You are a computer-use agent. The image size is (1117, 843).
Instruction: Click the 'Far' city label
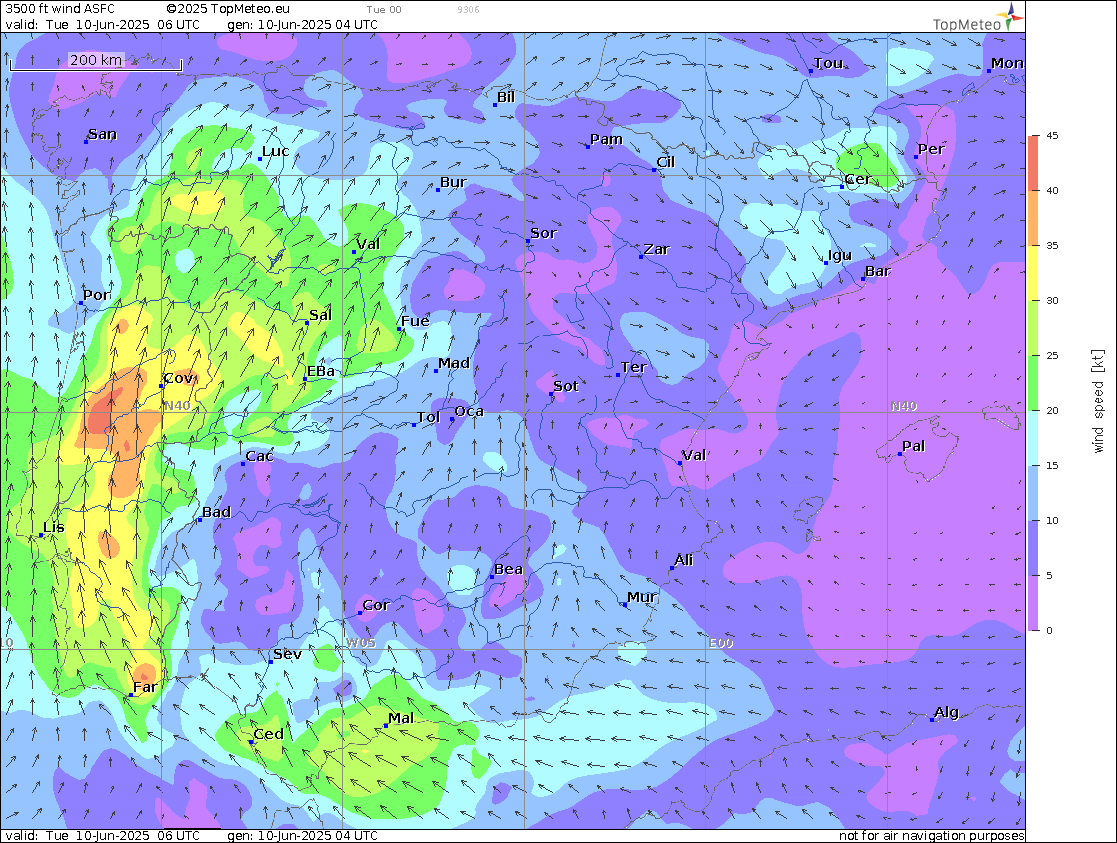click(x=145, y=687)
